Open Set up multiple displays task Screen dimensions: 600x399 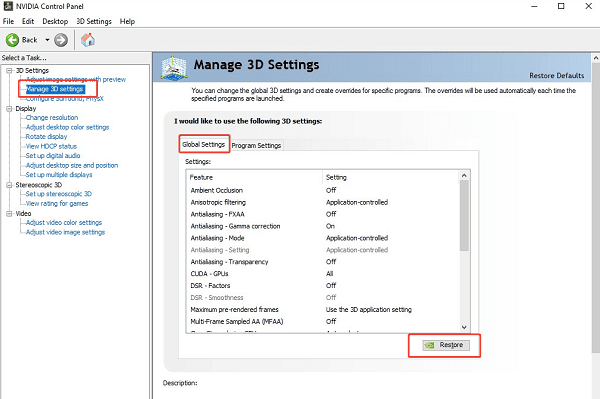59,175
